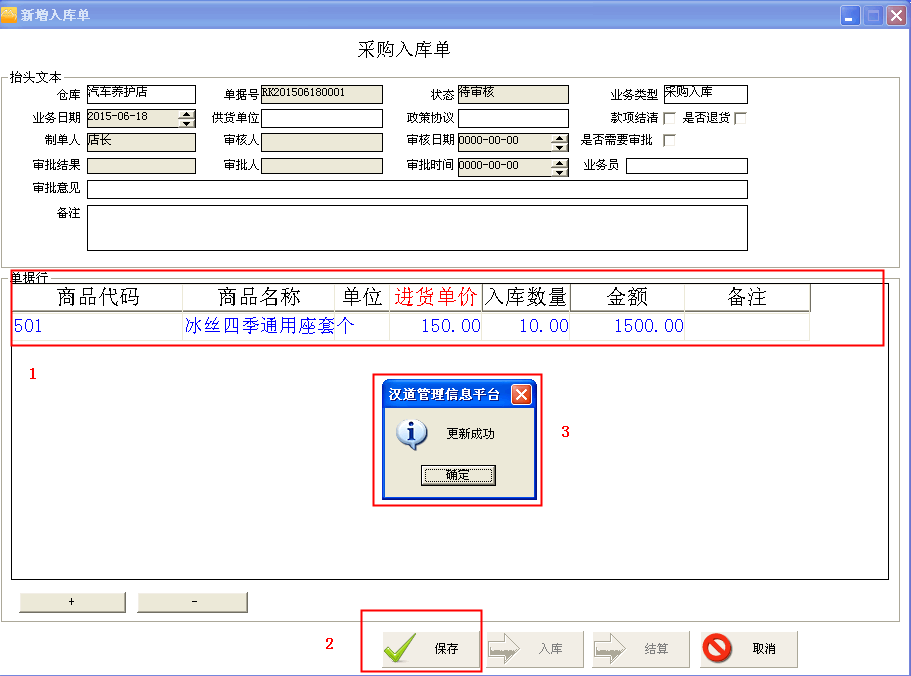Click the 备注 multiline text box
Image resolution: width=911 pixels, height=676 pixels.
[x=417, y=228]
